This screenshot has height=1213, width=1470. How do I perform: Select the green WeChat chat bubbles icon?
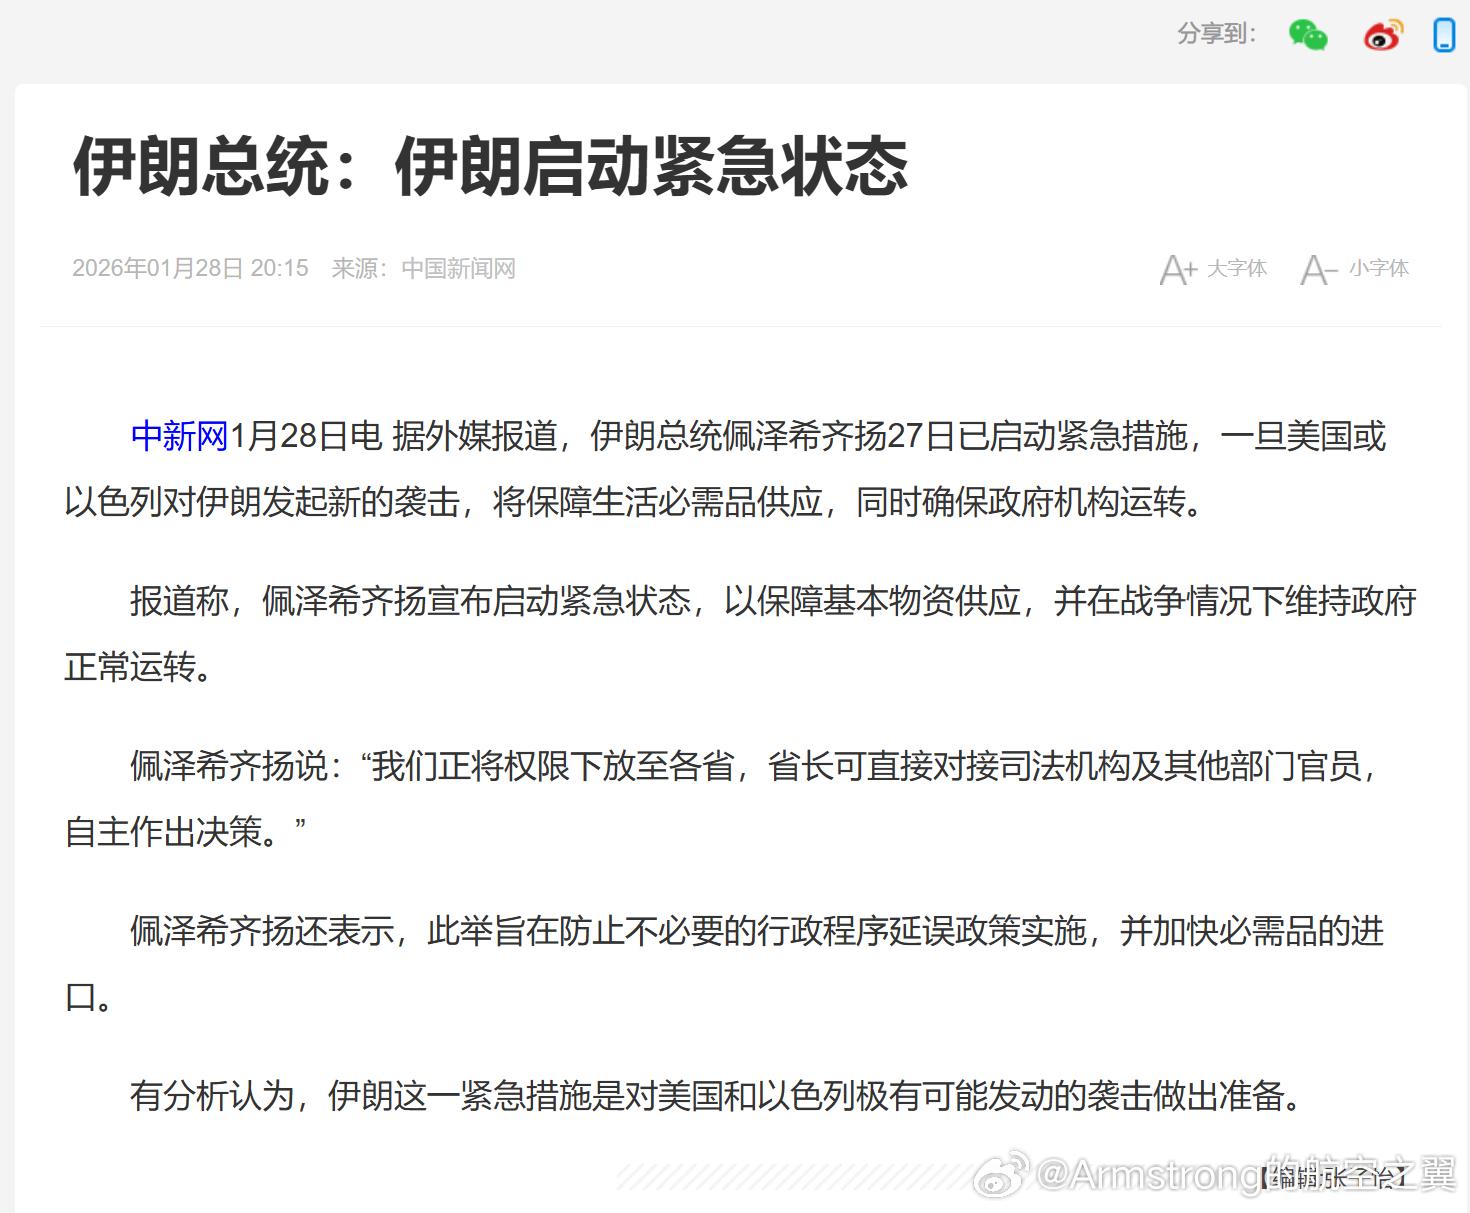click(x=1310, y=34)
